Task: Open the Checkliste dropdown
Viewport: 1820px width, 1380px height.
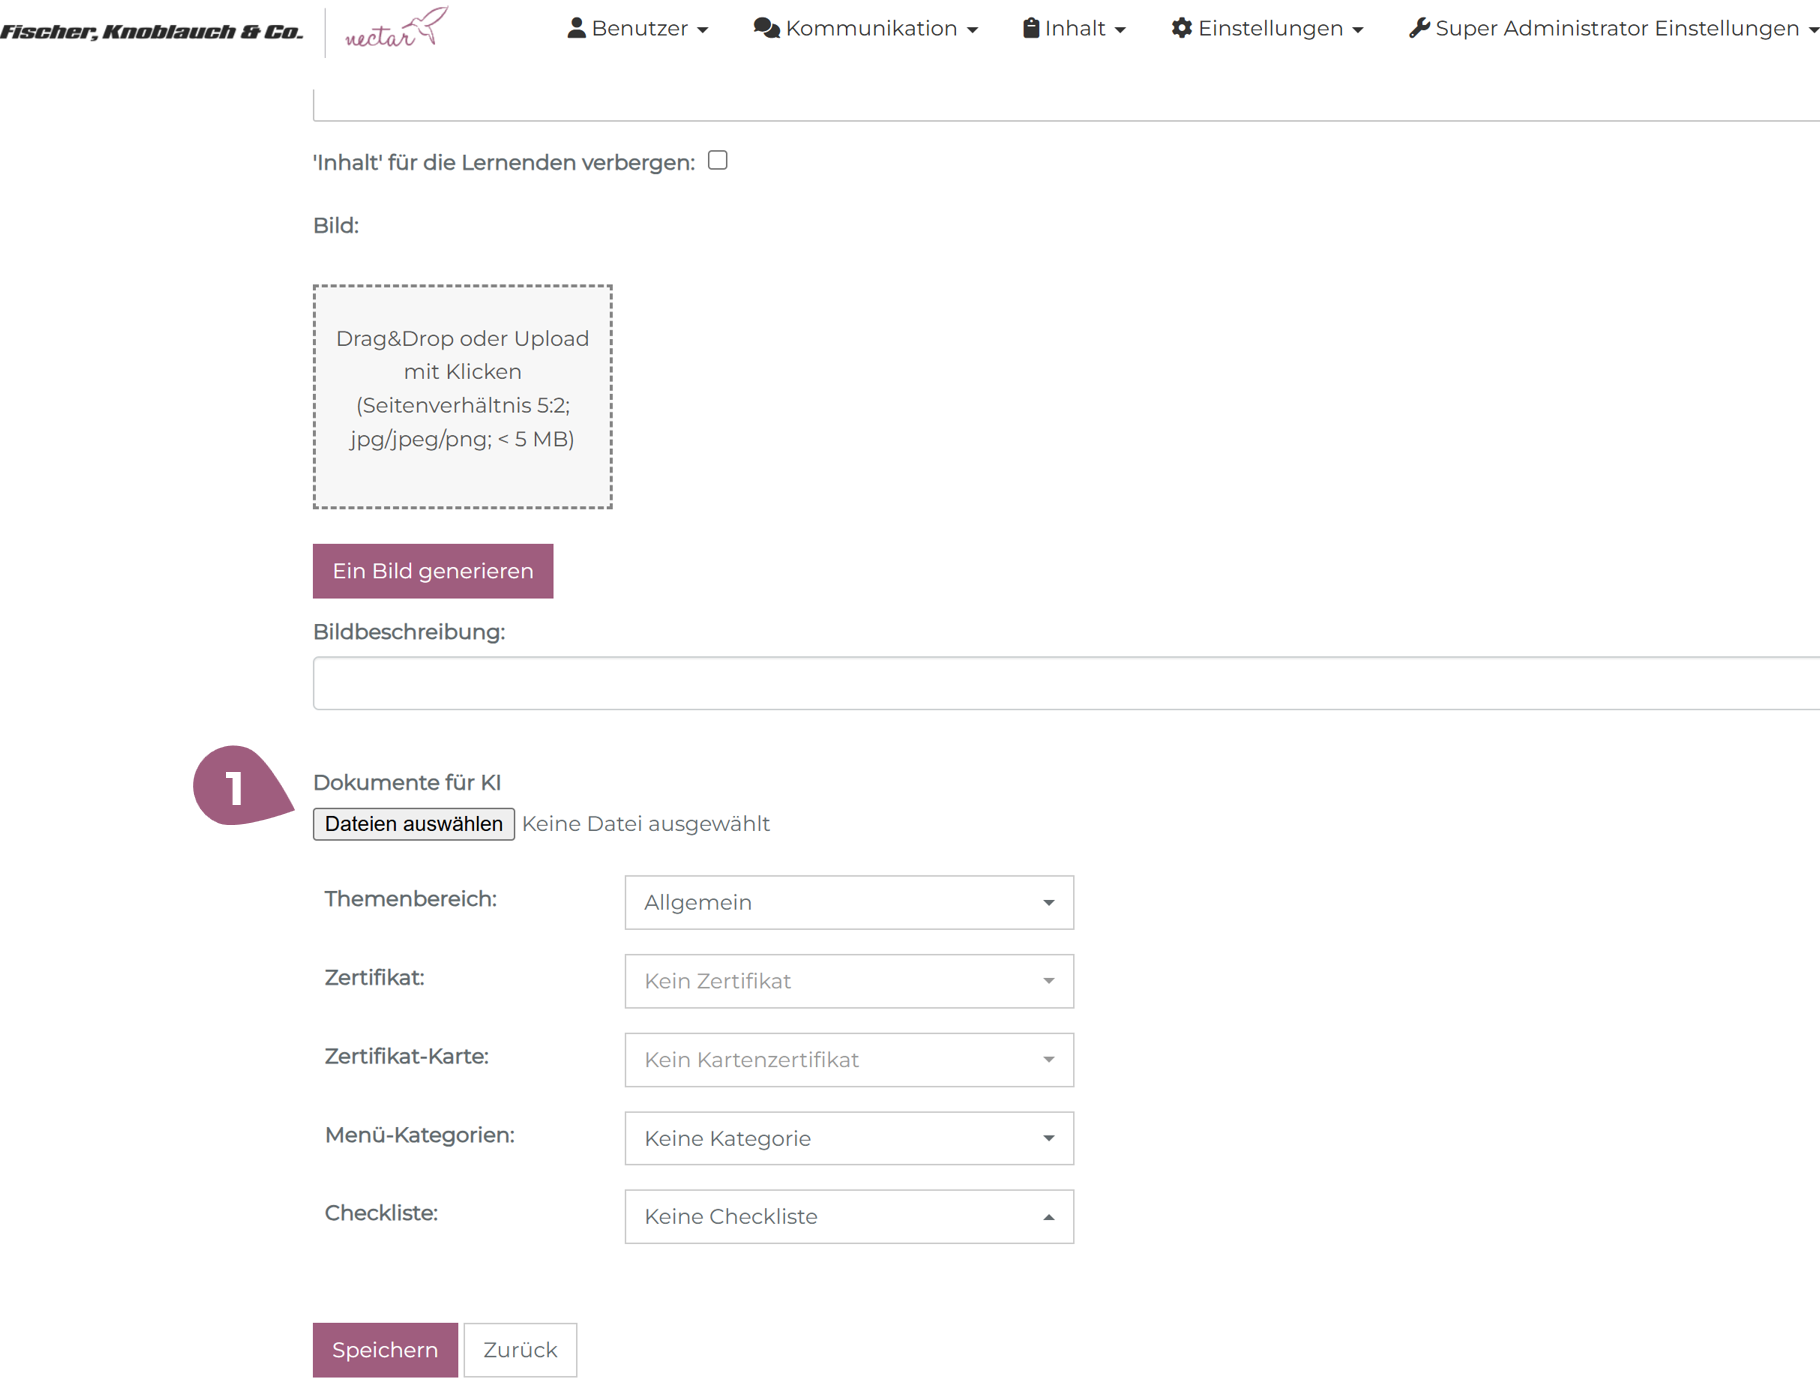Action: (848, 1217)
